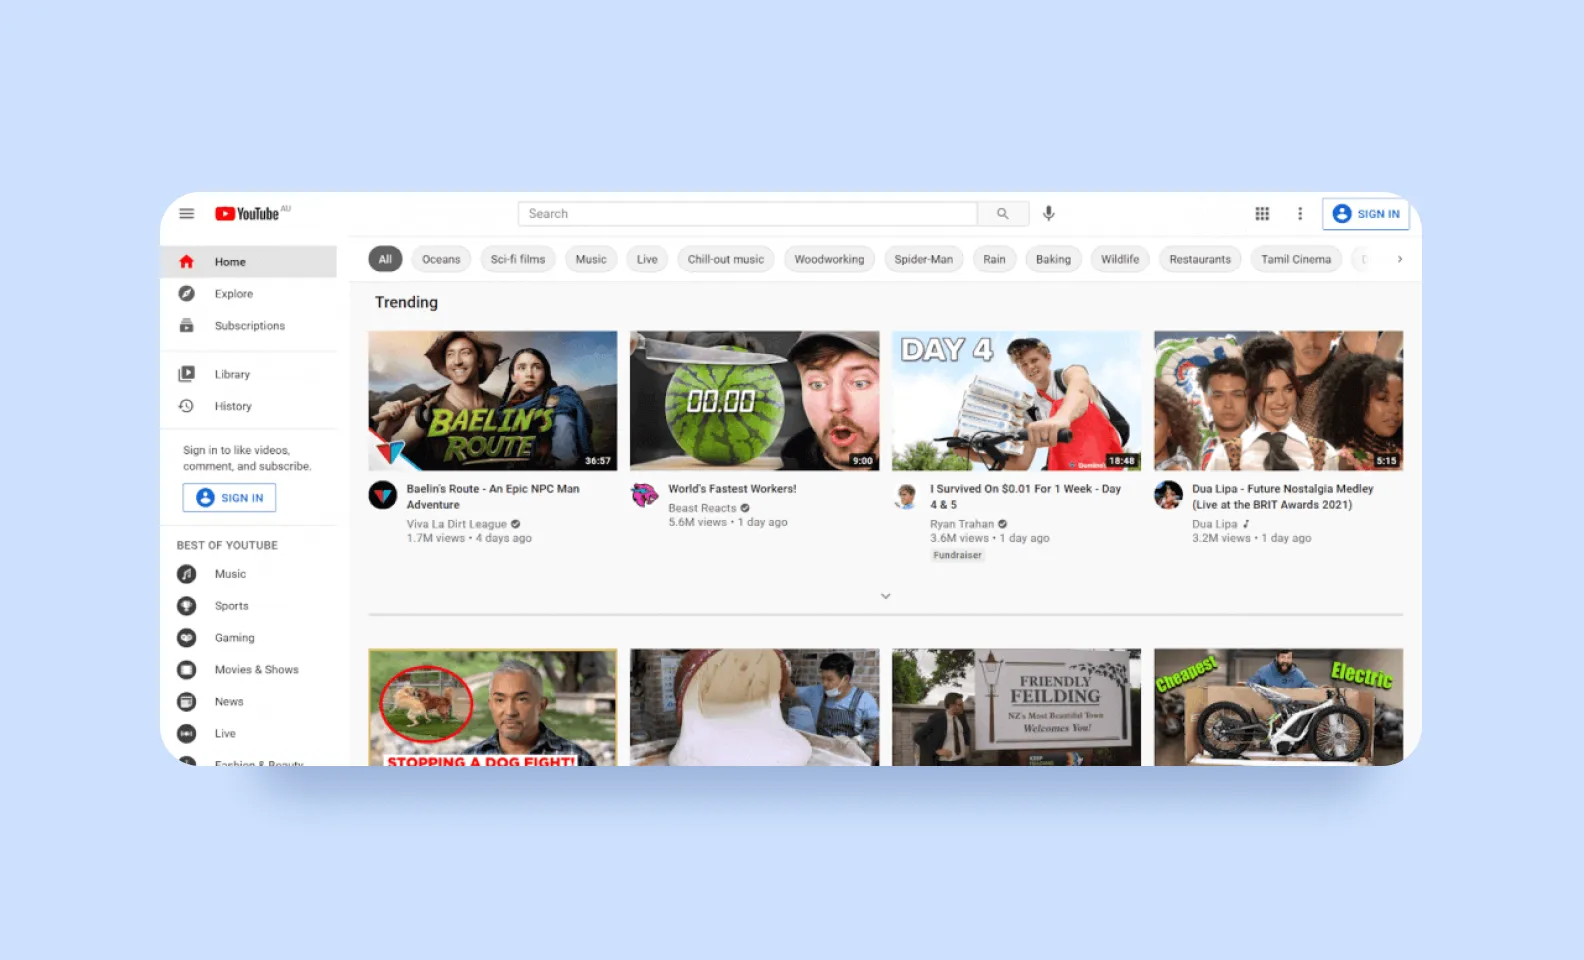Open title 'World's Fastest Workers!'
This screenshot has height=960, width=1584.
[x=732, y=489]
